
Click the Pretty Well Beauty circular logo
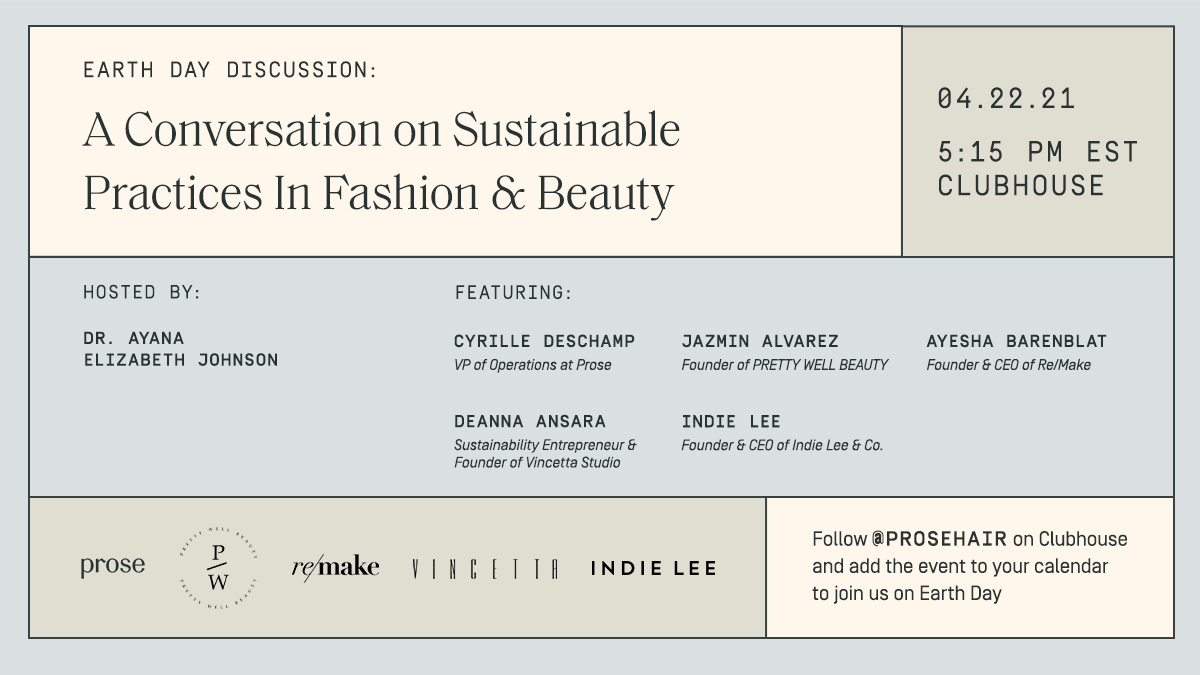click(218, 566)
